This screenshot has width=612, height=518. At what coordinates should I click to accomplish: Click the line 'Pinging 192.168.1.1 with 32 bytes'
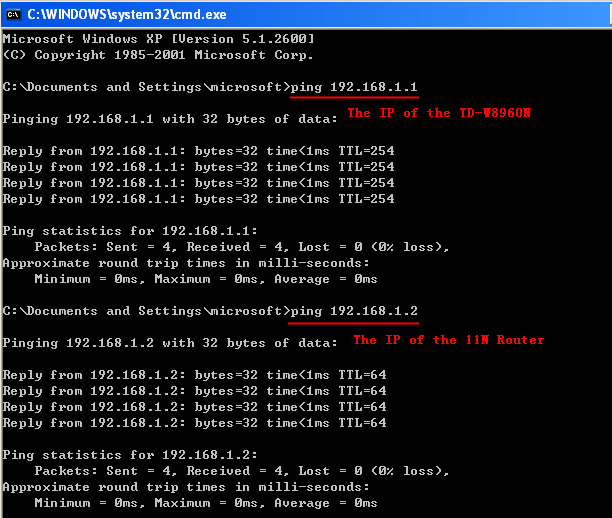(170, 119)
